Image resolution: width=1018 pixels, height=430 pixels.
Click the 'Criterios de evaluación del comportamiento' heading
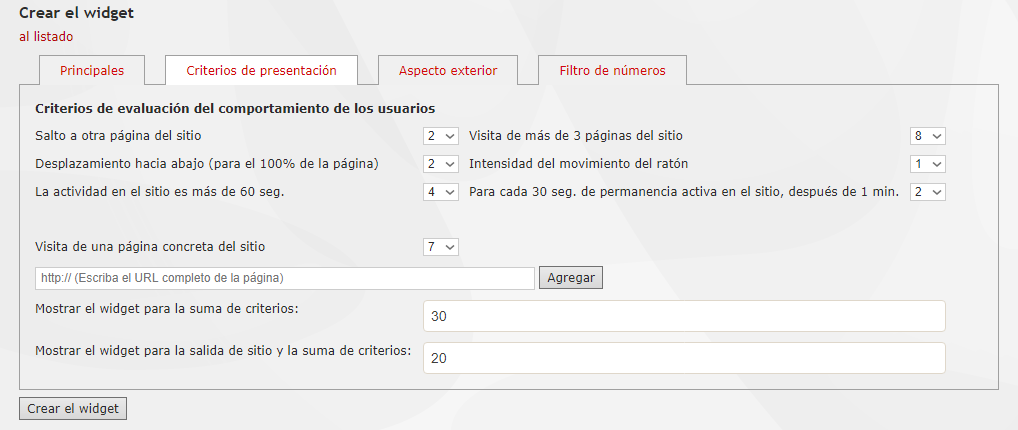click(x=235, y=108)
